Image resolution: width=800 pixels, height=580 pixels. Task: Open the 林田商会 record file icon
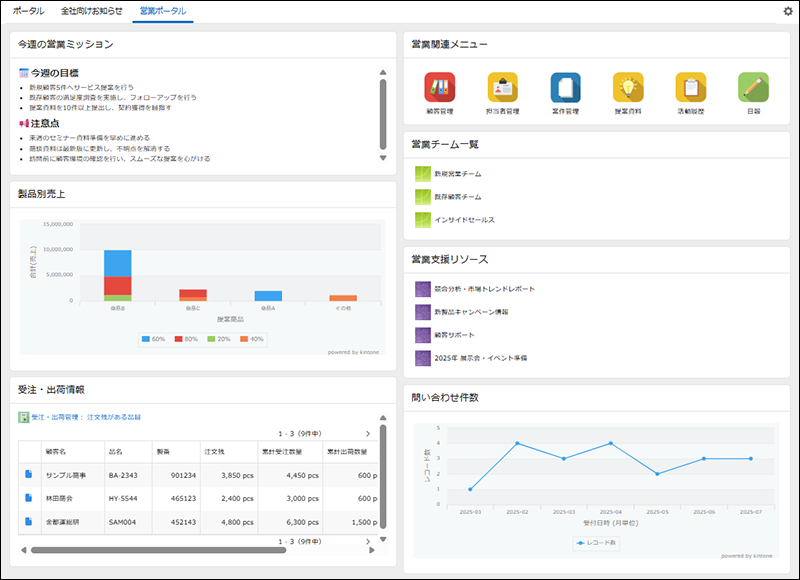(x=29, y=497)
